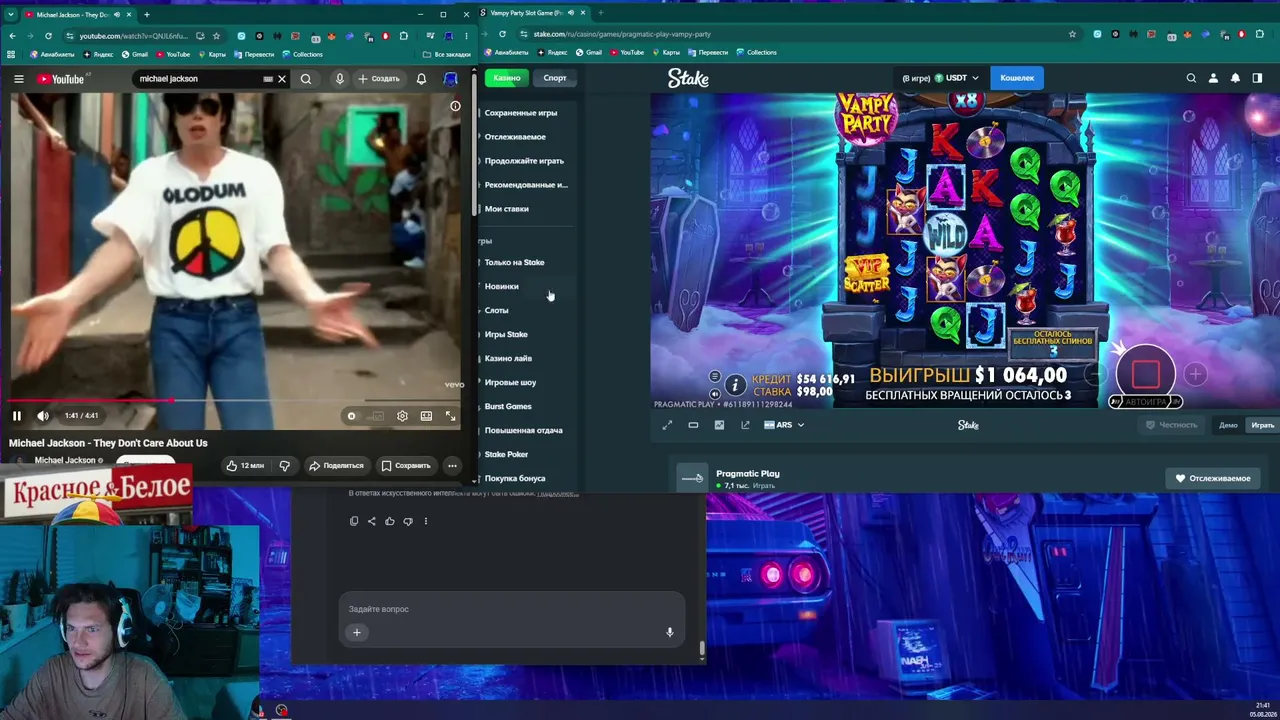
Task: Open the YouTube hamburger guide menu
Action: tap(18, 79)
